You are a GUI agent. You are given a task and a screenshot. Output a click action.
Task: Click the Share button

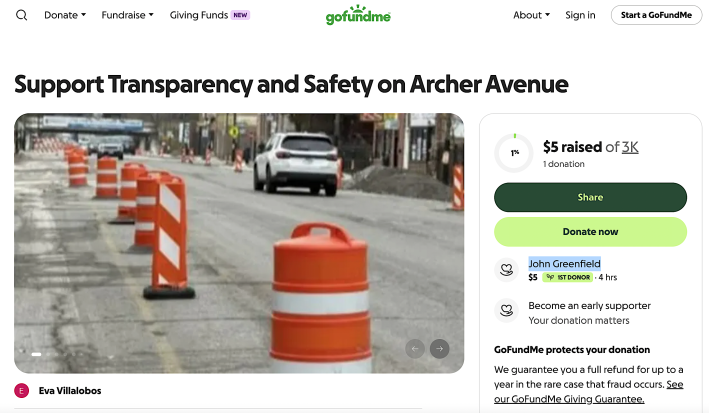click(x=590, y=197)
